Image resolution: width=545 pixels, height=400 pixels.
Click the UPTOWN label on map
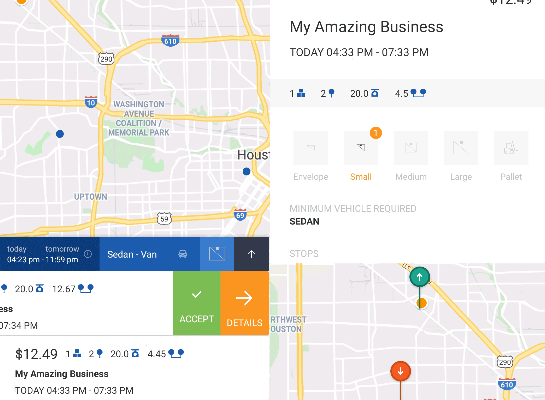(91, 197)
